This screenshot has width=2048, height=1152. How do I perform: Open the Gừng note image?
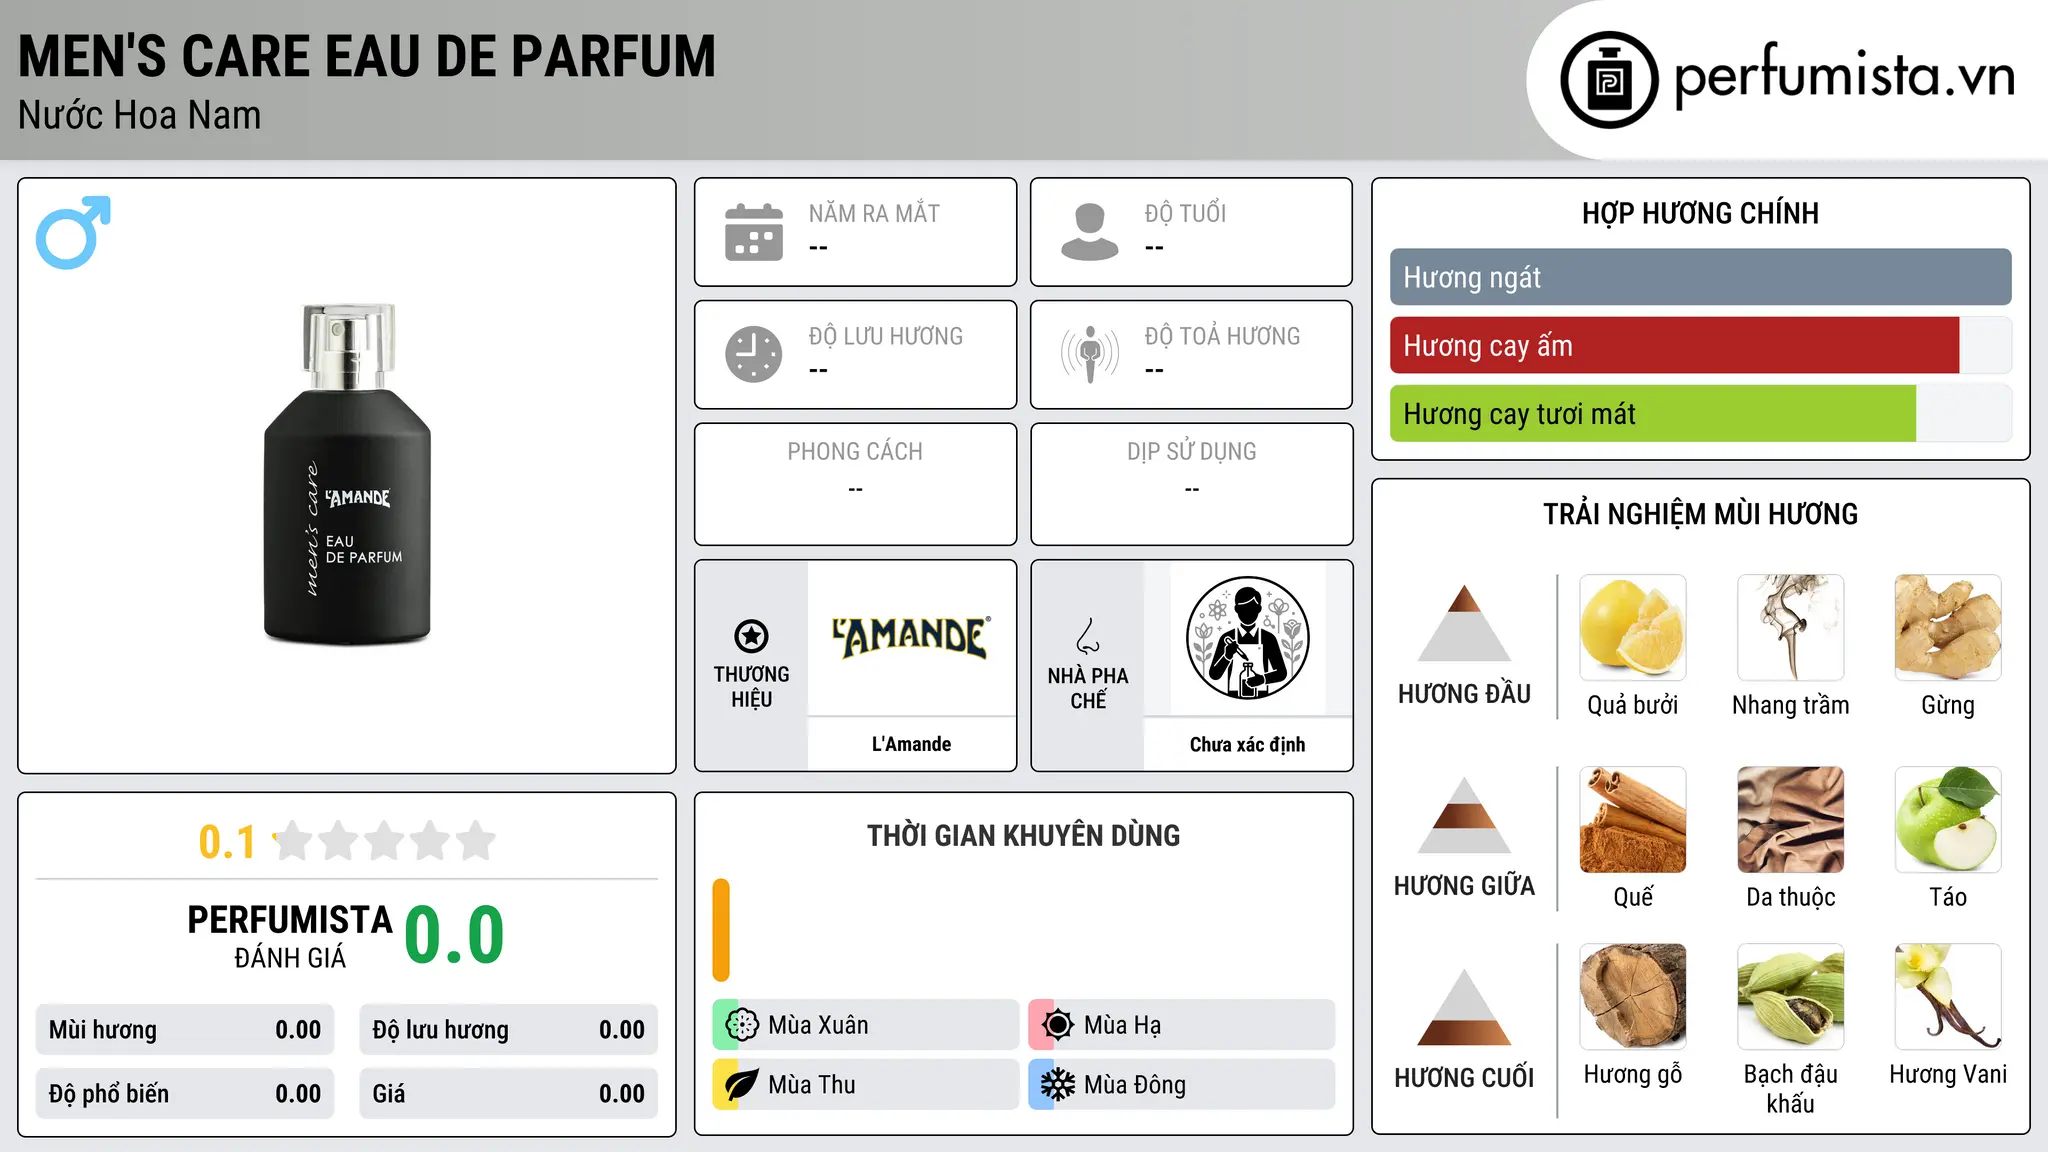1948,628
